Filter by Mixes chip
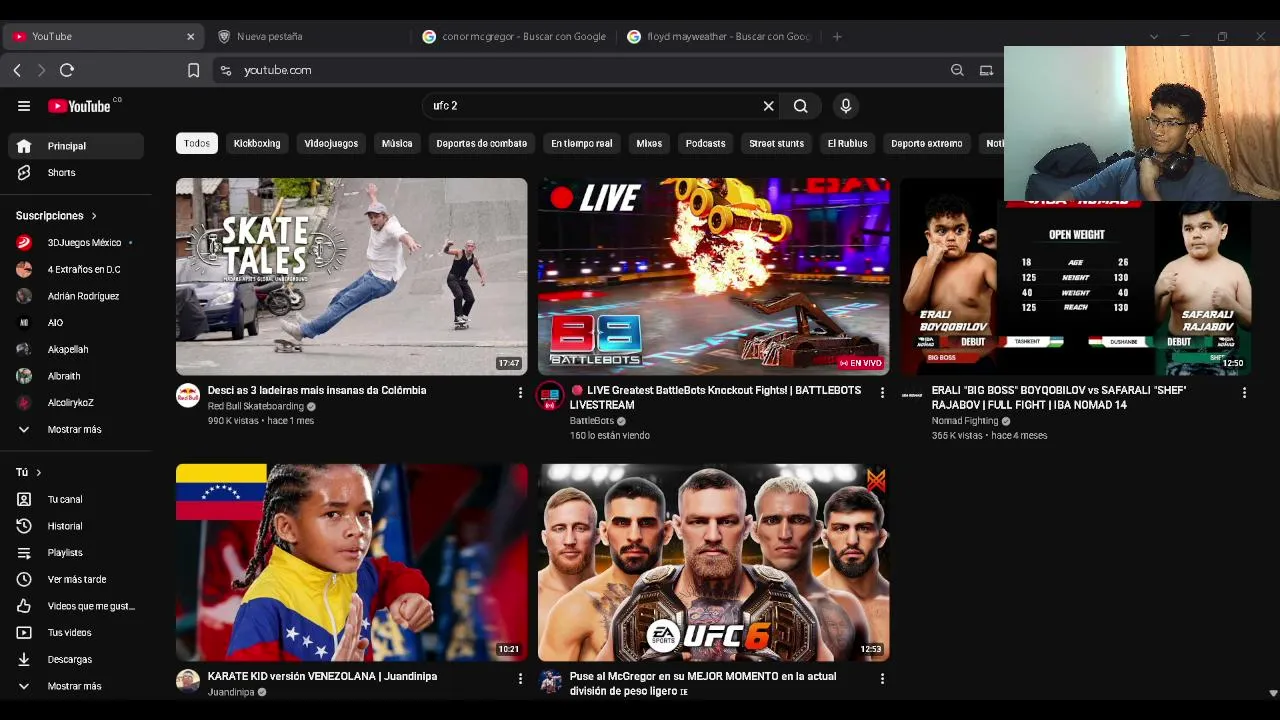1280x720 pixels. [649, 143]
